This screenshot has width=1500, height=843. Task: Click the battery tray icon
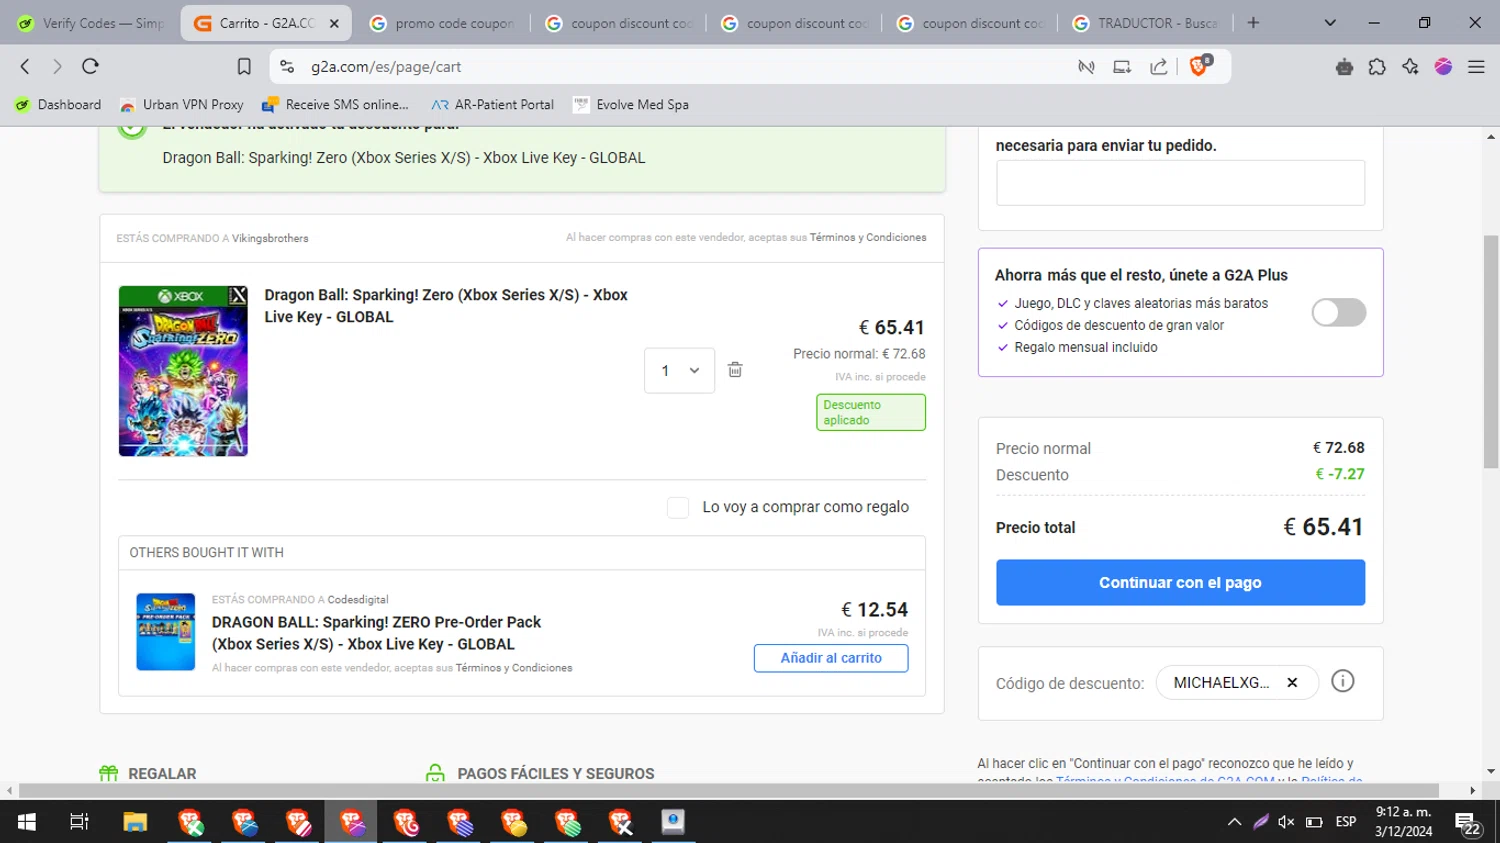(1314, 822)
